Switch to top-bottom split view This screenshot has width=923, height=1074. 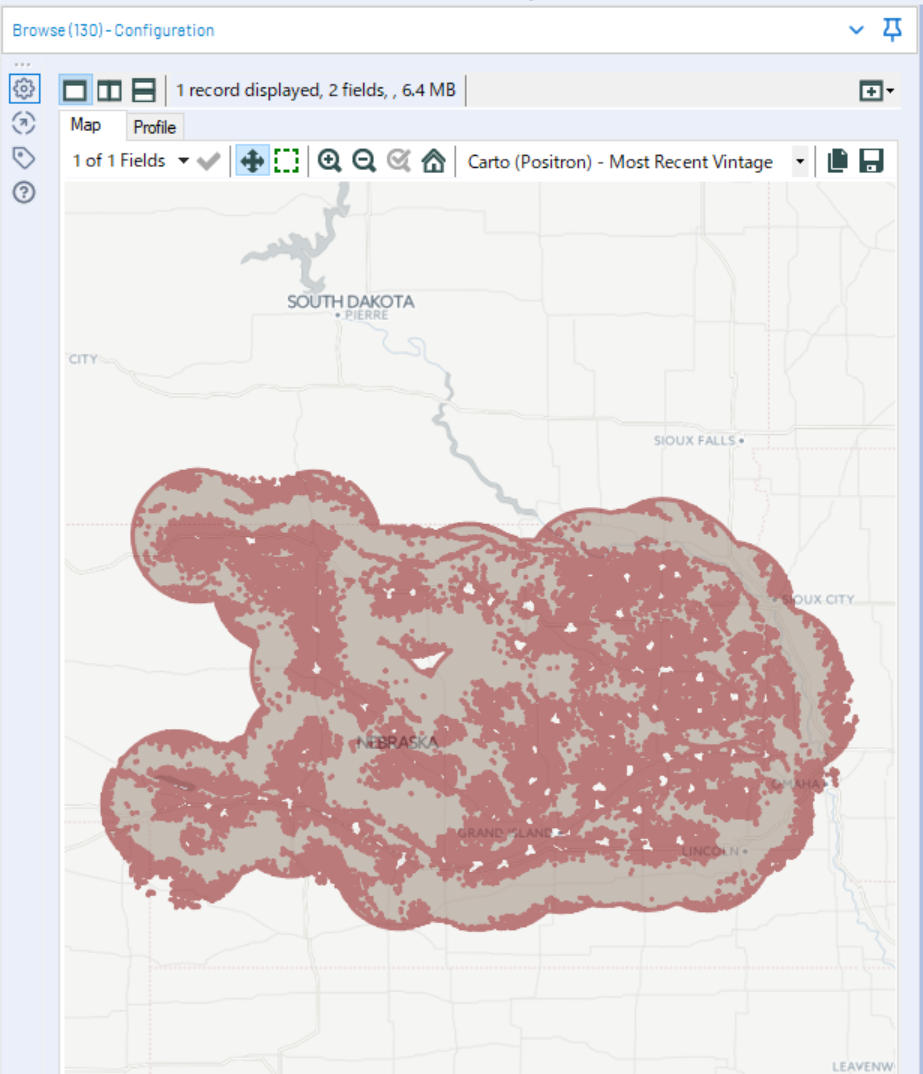[144, 91]
